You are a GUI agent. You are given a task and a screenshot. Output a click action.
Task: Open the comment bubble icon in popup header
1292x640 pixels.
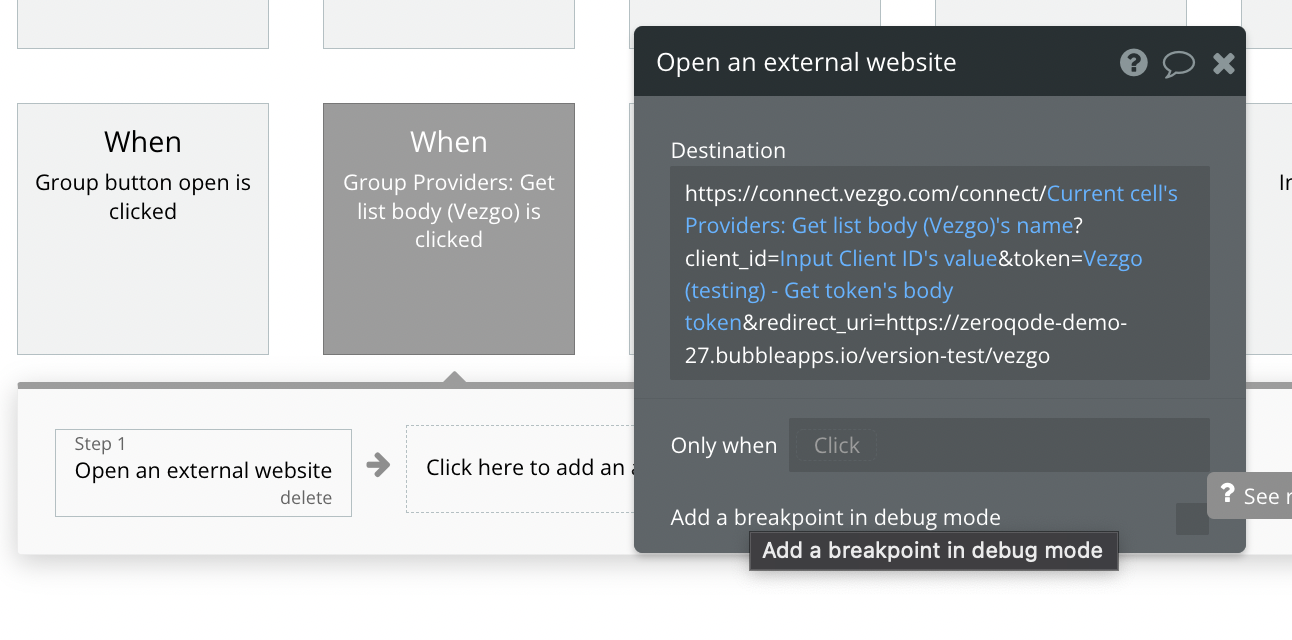click(x=1179, y=64)
